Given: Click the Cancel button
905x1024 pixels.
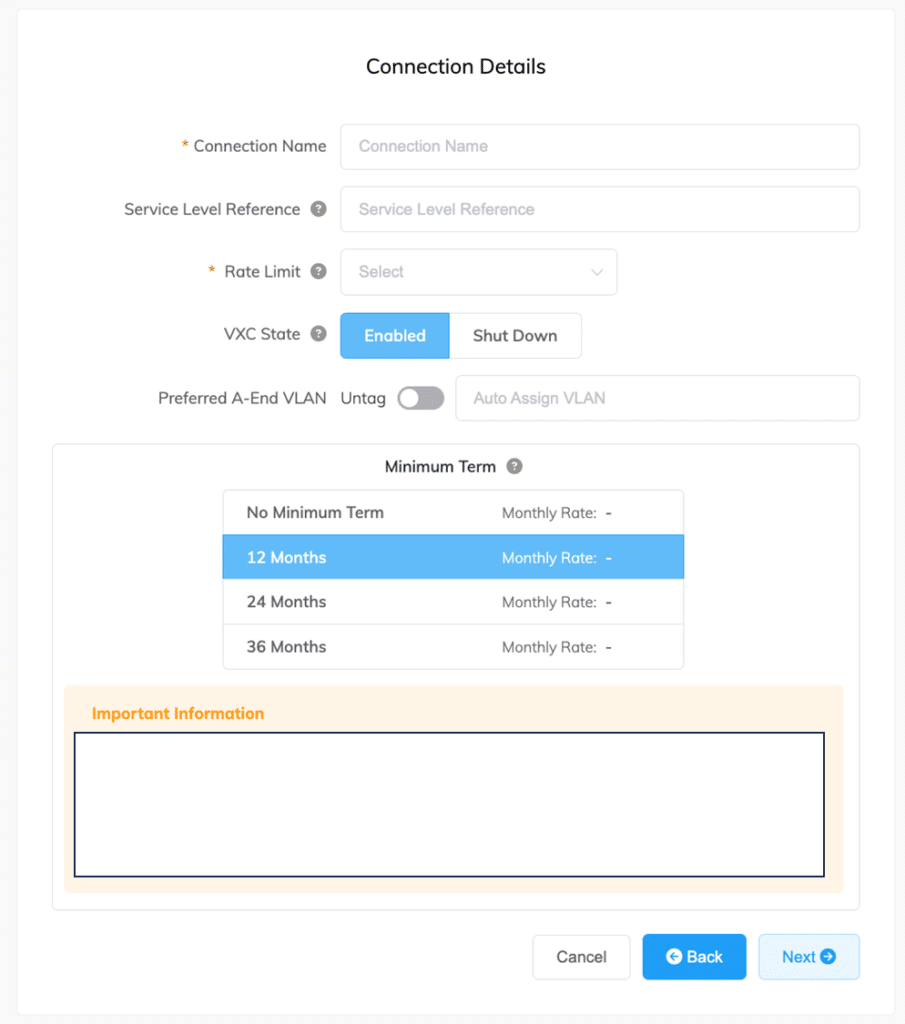Looking at the screenshot, I should (x=581, y=957).
